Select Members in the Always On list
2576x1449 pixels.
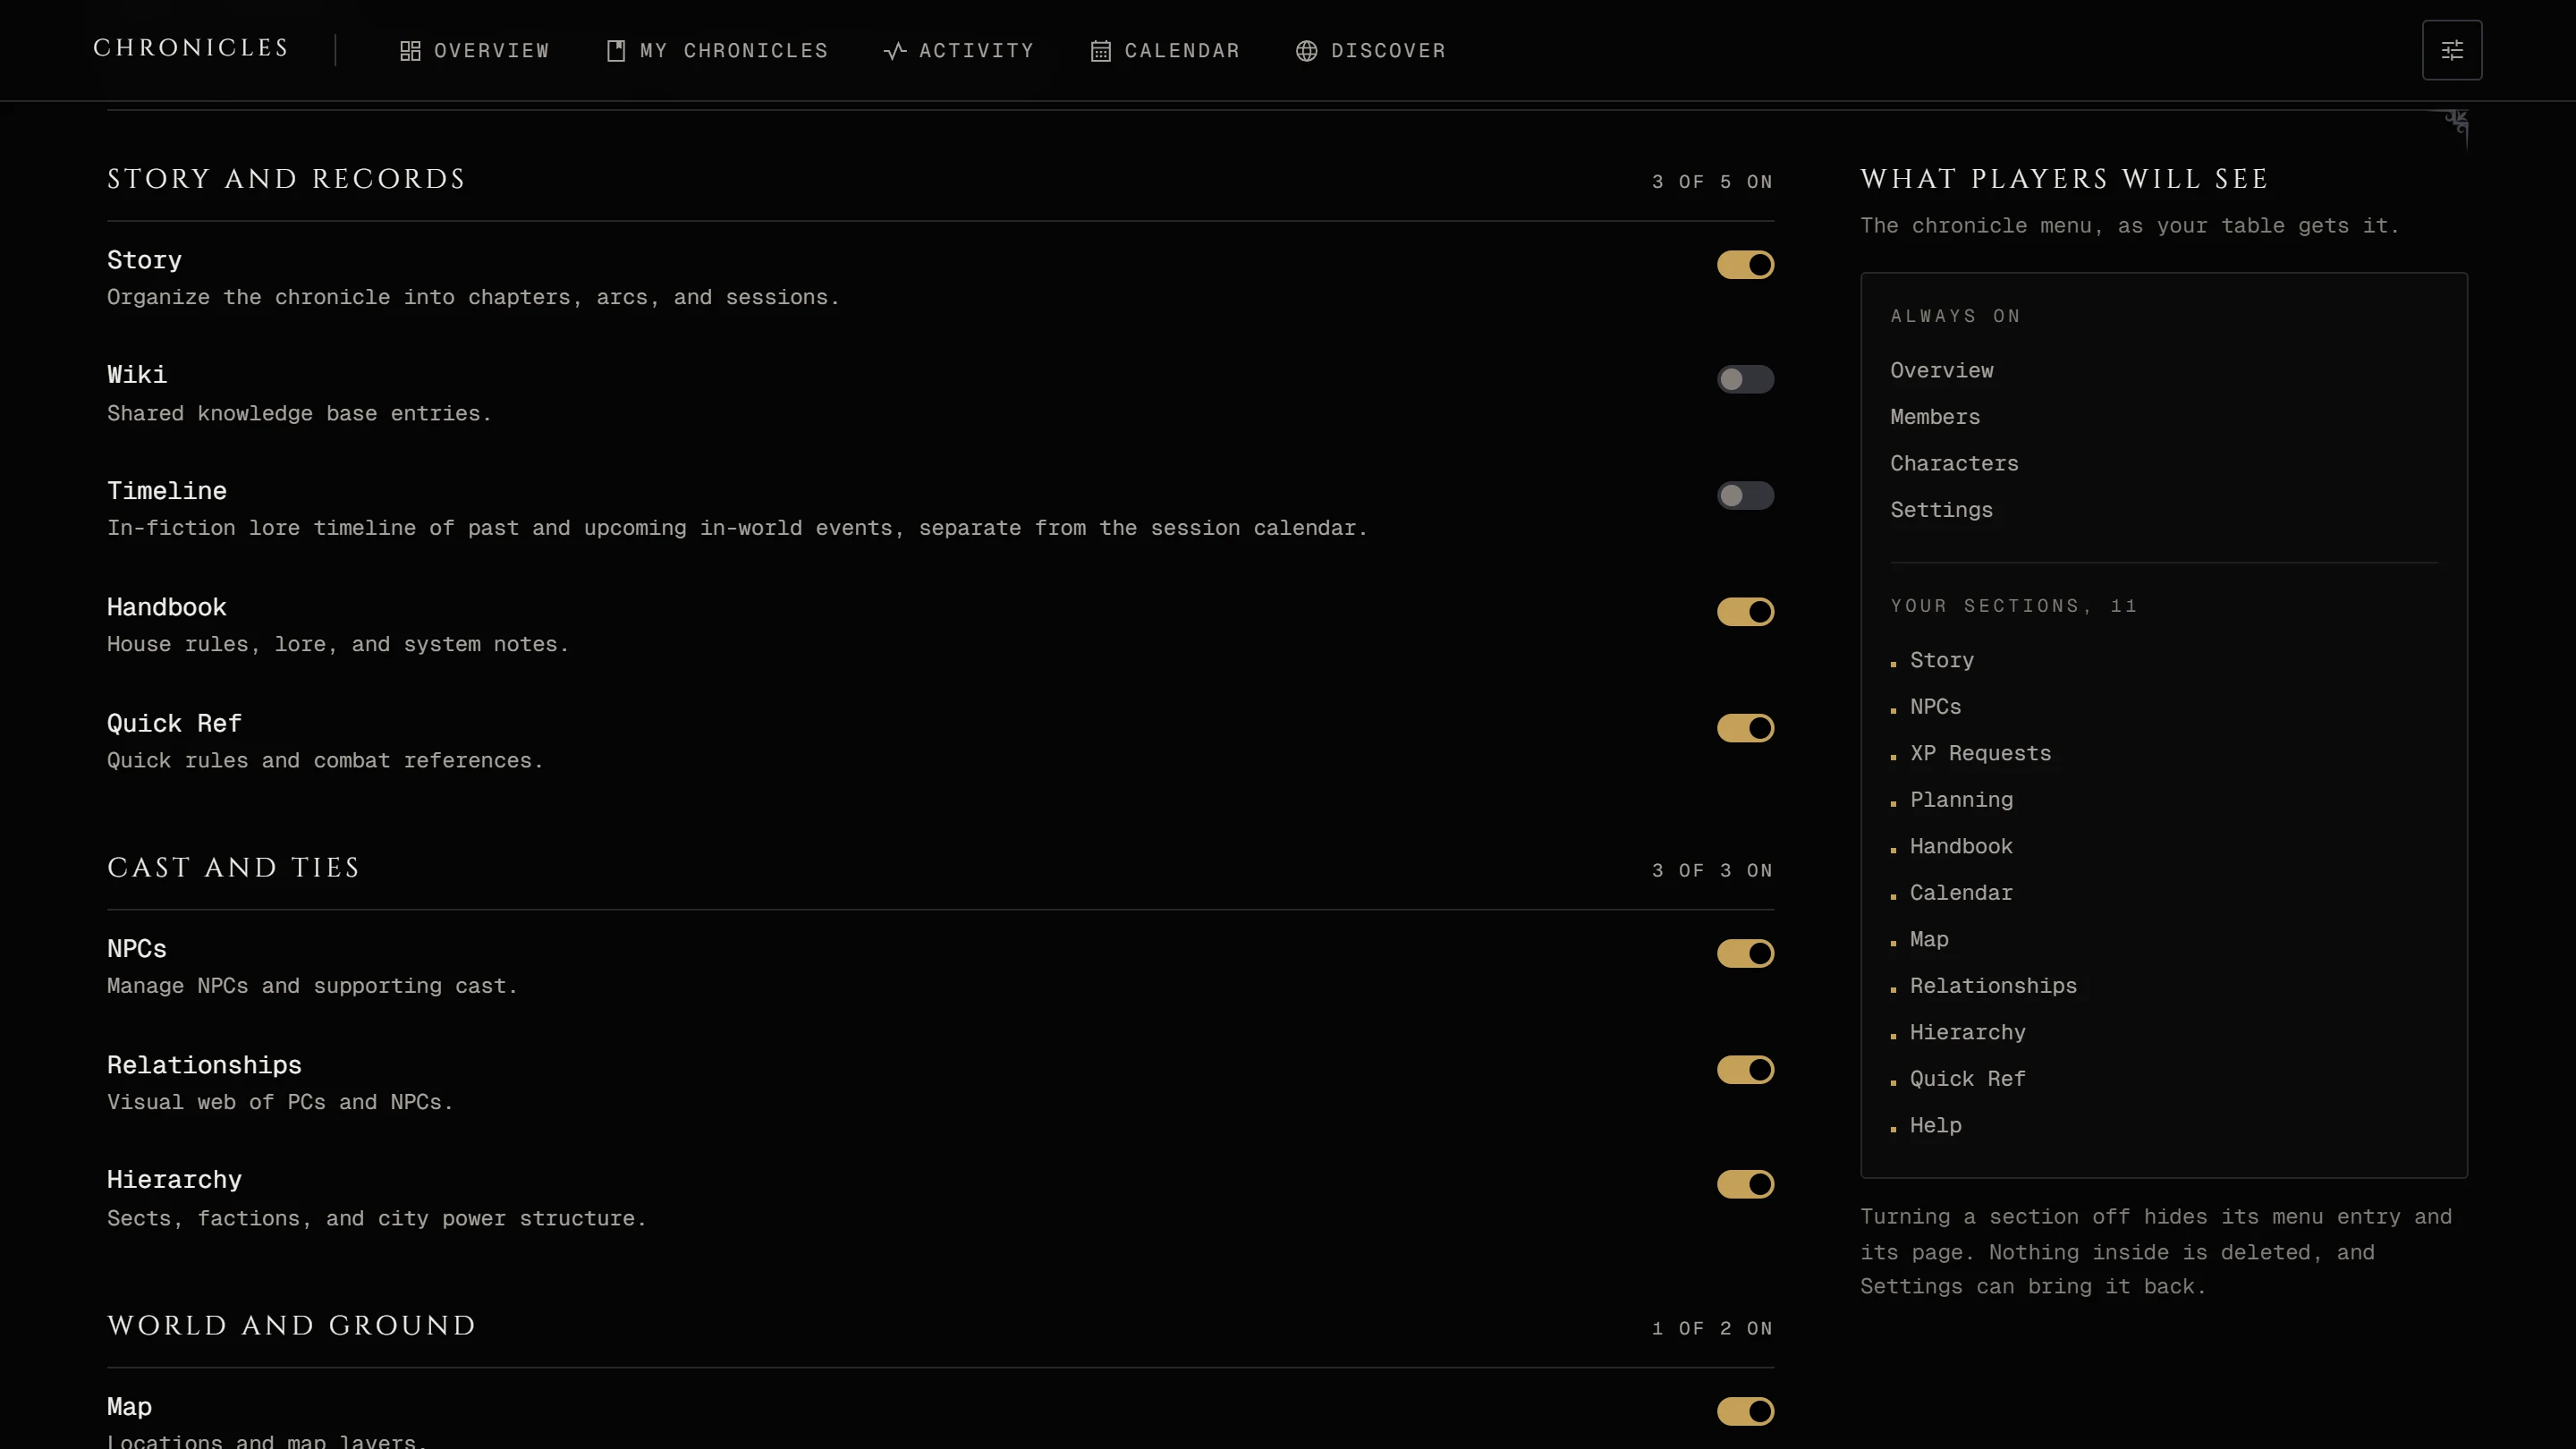pyautogui.click(x=1934, y=417)
